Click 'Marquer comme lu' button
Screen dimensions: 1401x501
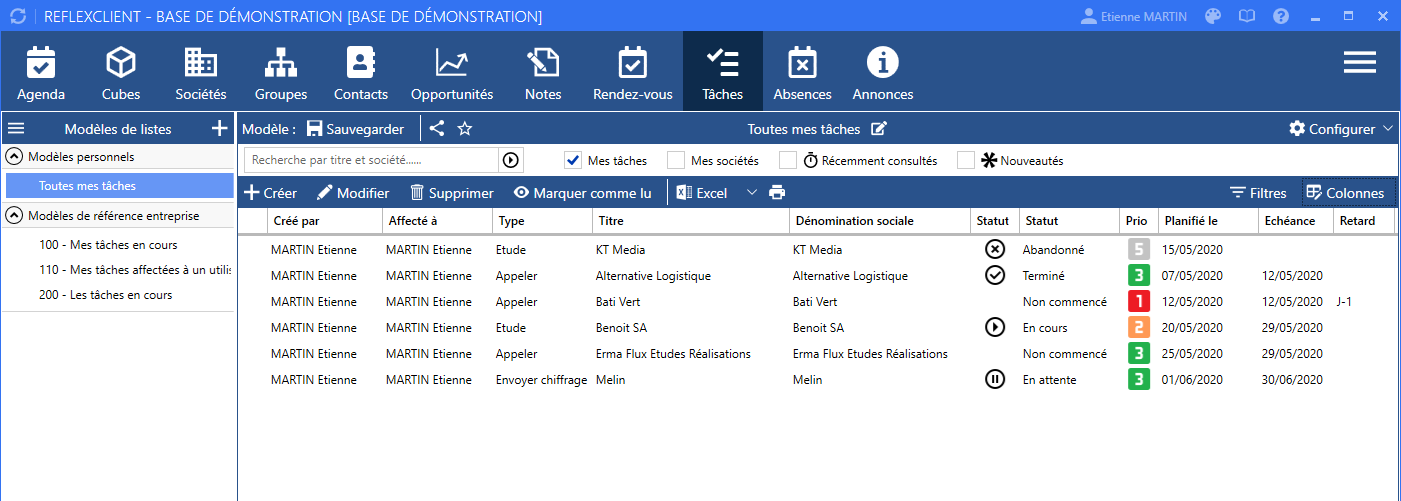pos(582,193)
